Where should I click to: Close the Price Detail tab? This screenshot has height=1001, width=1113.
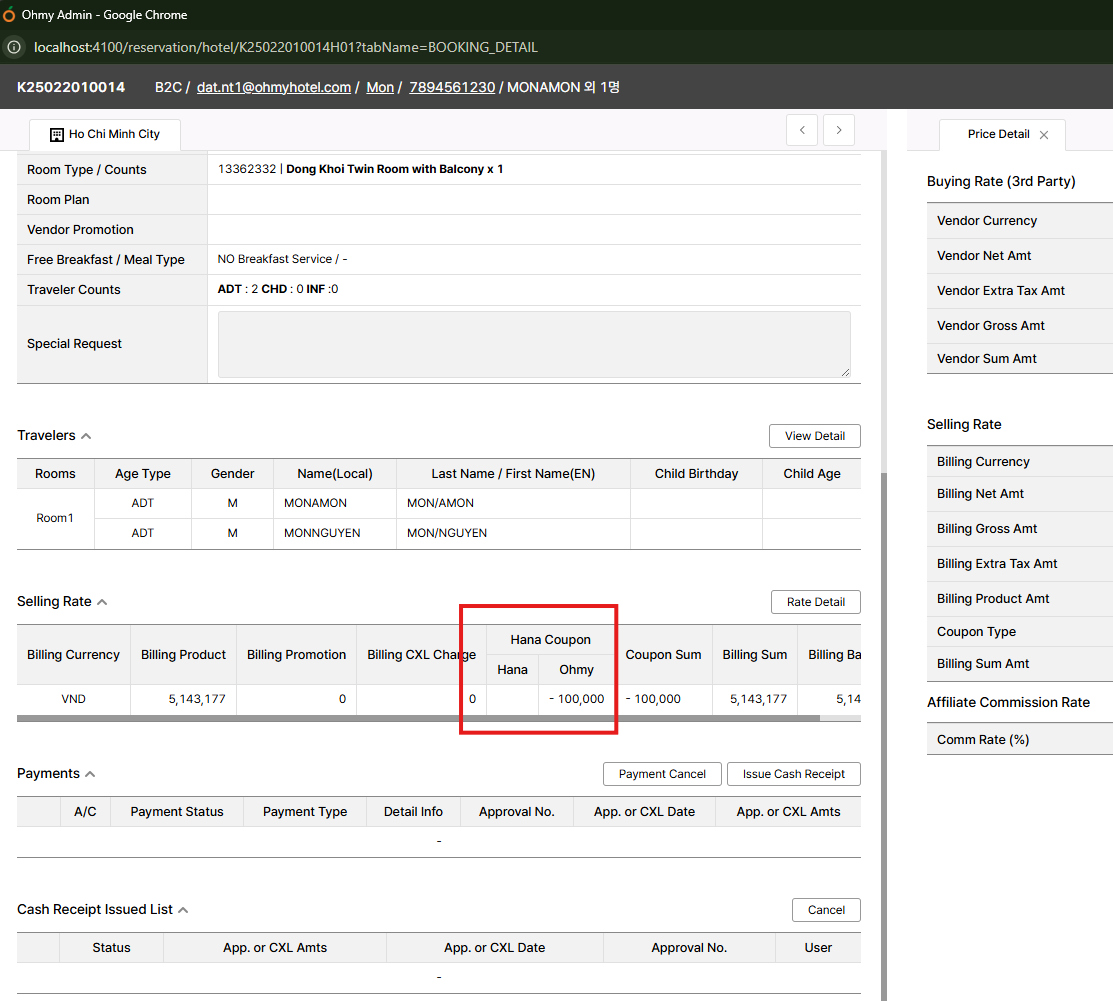[1044, 135]
